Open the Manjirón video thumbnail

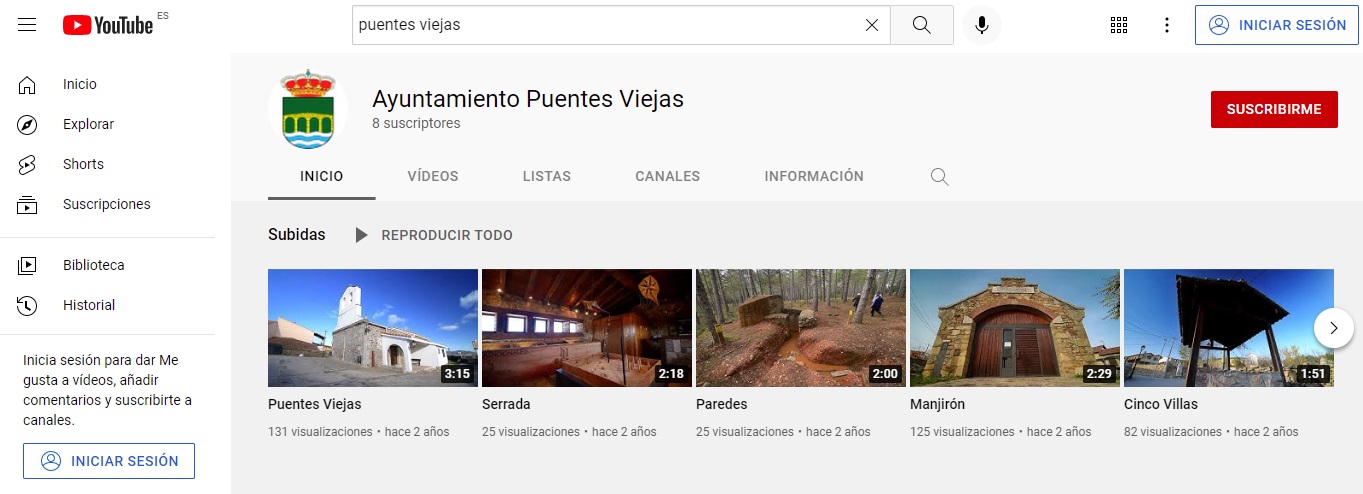tap(1015, 328)
